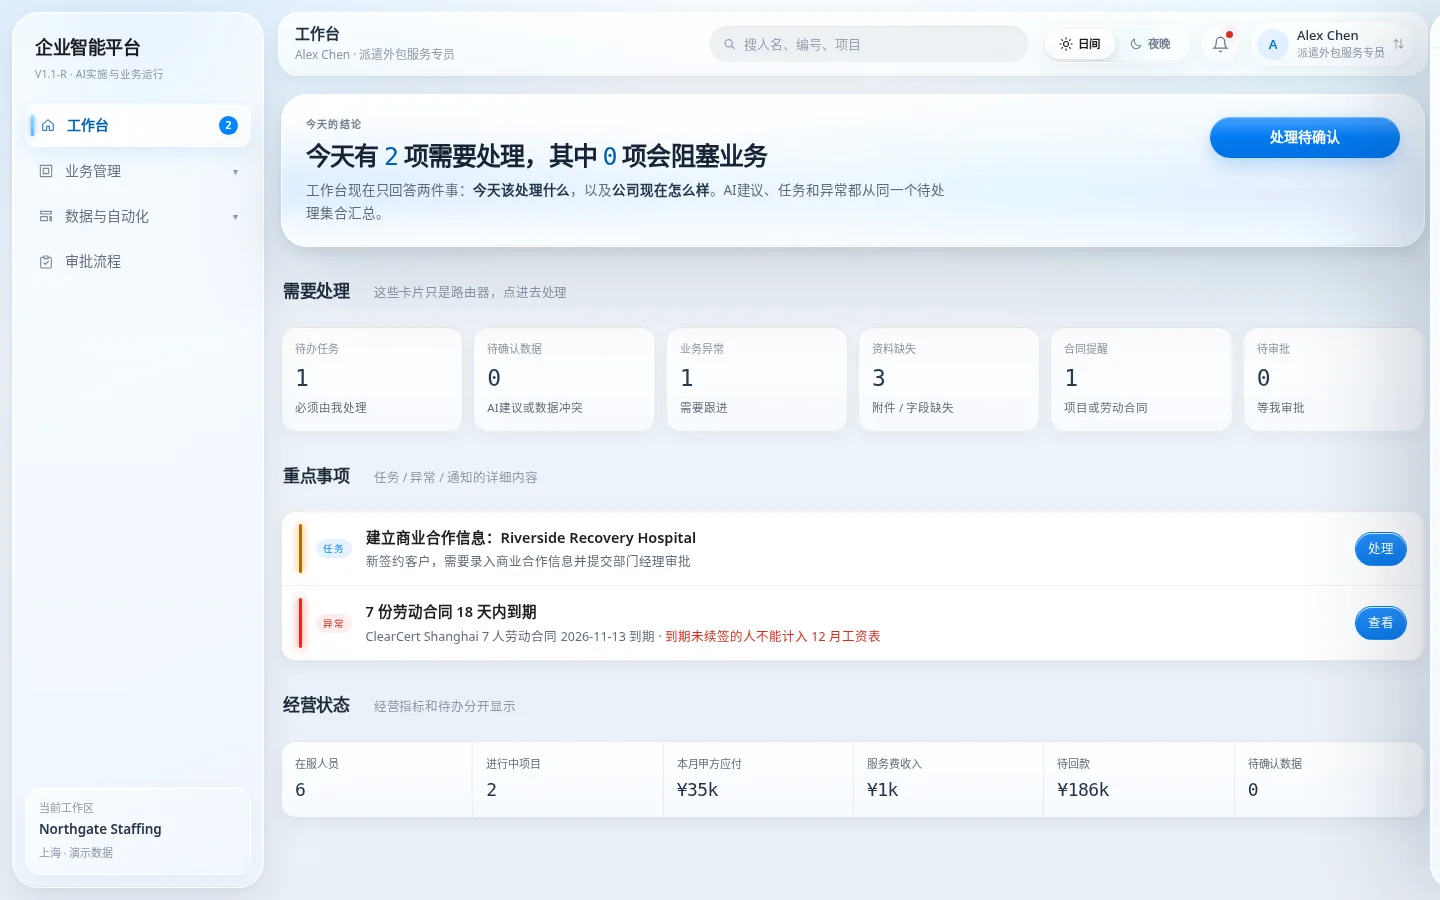This screenshot has height=900, width=1440.
Task: Open the Alex Chen account dropdown
Action: 1333,44
